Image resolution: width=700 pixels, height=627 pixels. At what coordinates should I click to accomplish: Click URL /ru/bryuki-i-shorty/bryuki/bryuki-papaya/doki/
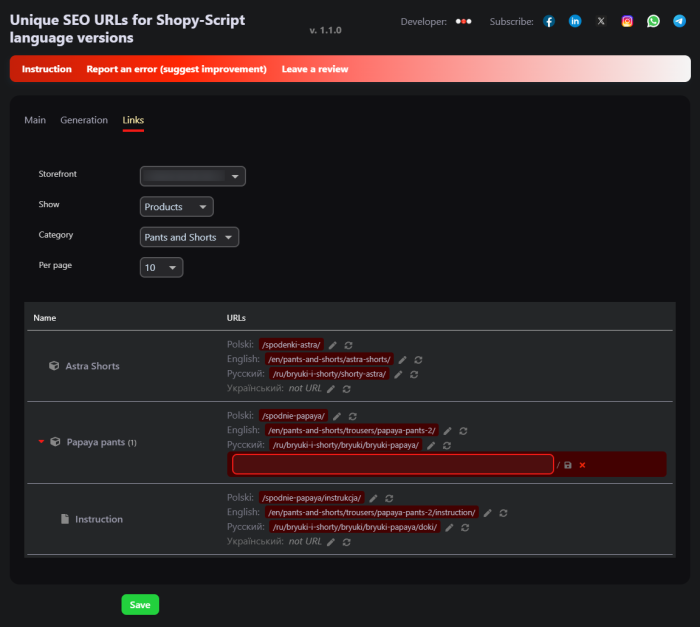tap(355, 527)
